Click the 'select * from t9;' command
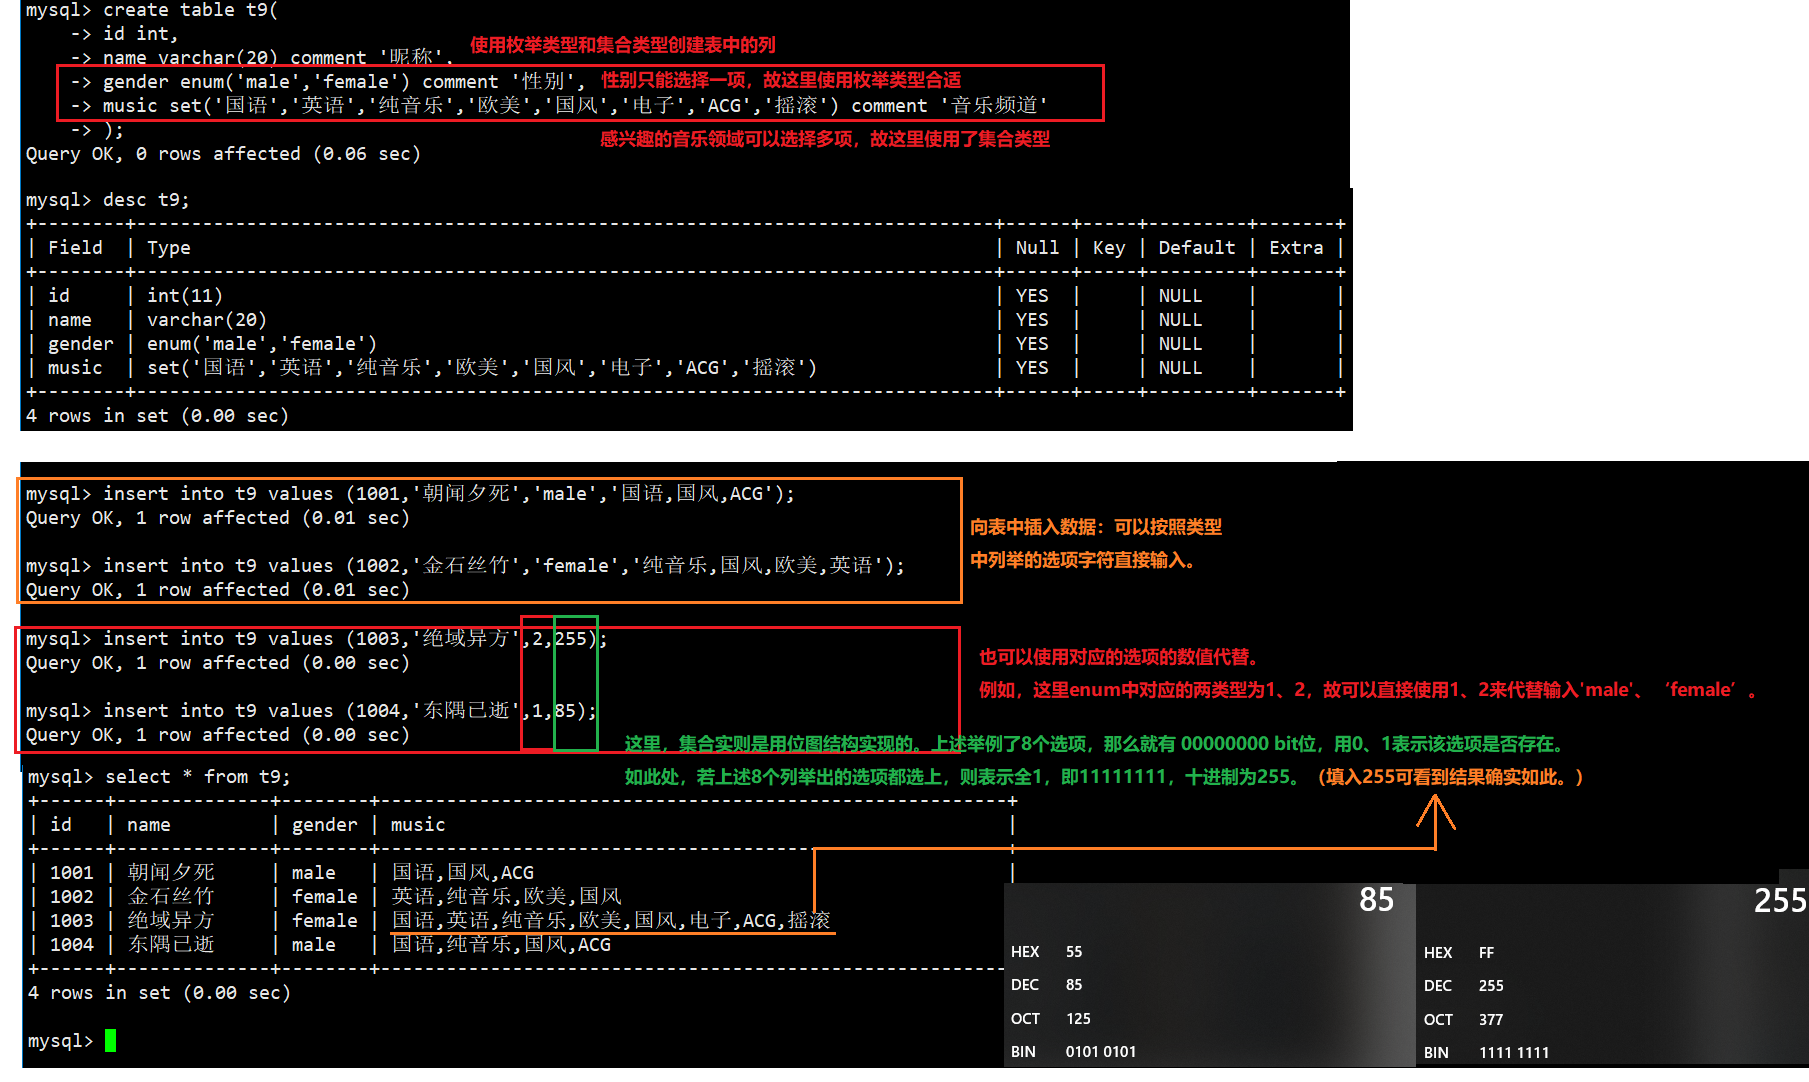This screenshot has height=1082, width=1809. (x=159, y=777)
